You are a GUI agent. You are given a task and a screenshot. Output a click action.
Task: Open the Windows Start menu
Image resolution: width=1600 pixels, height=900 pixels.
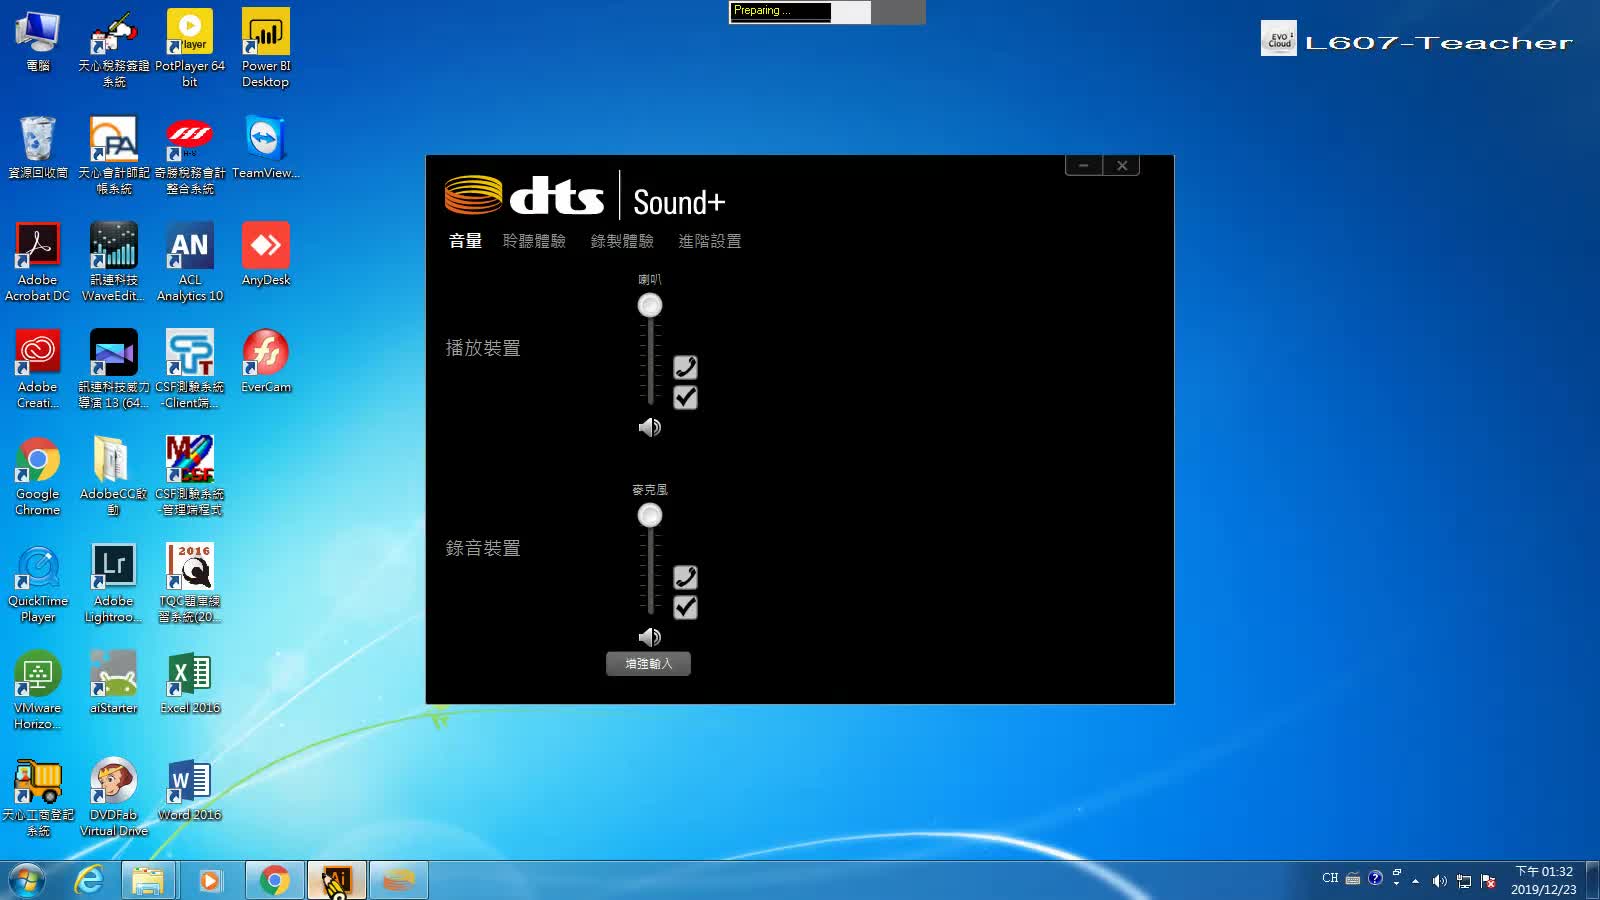point(27,880)
